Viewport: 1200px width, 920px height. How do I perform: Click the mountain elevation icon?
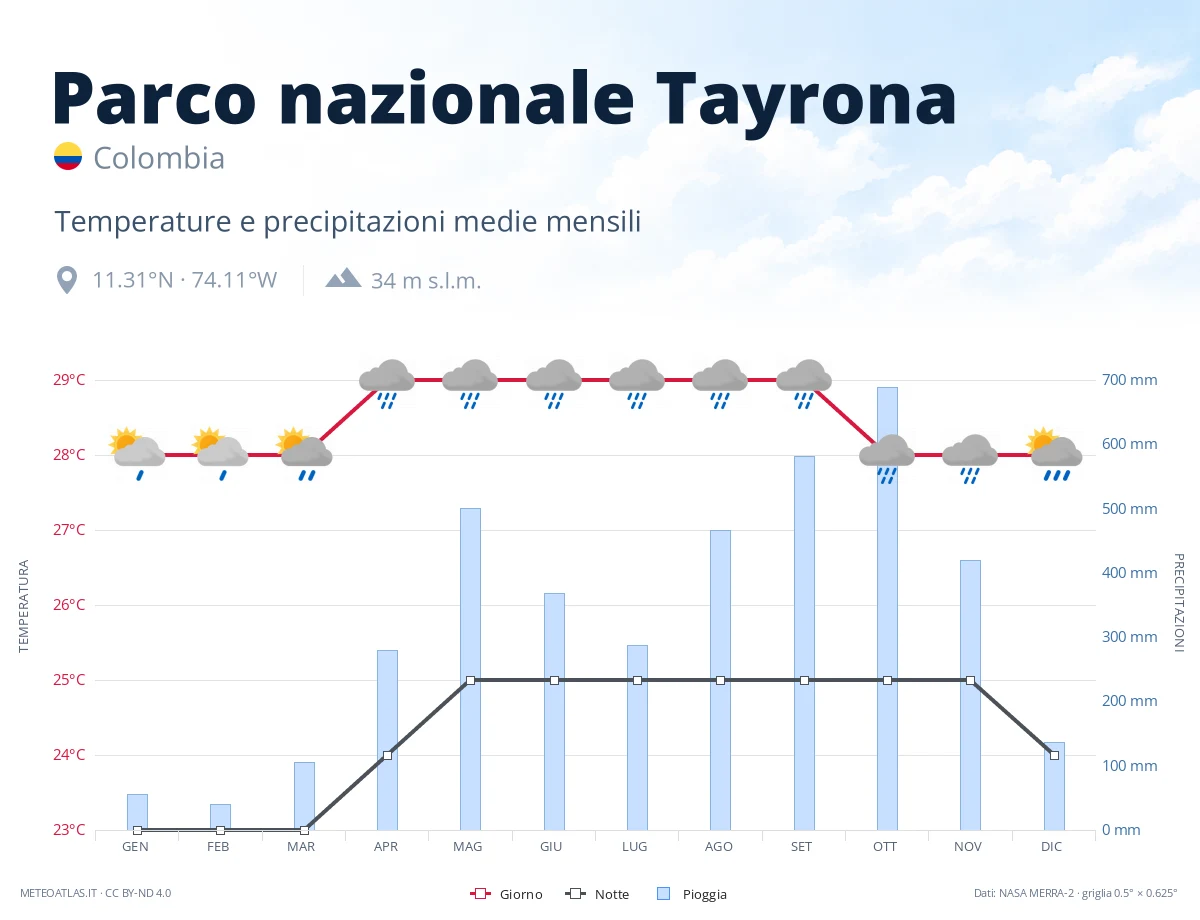pyautogui.click(x=343, y=277)
